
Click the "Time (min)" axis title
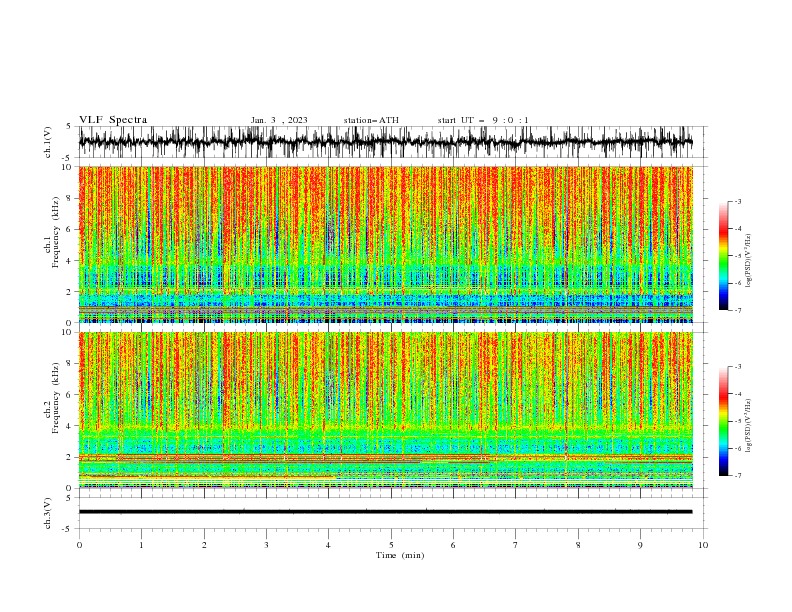click(x=400, y=555)
